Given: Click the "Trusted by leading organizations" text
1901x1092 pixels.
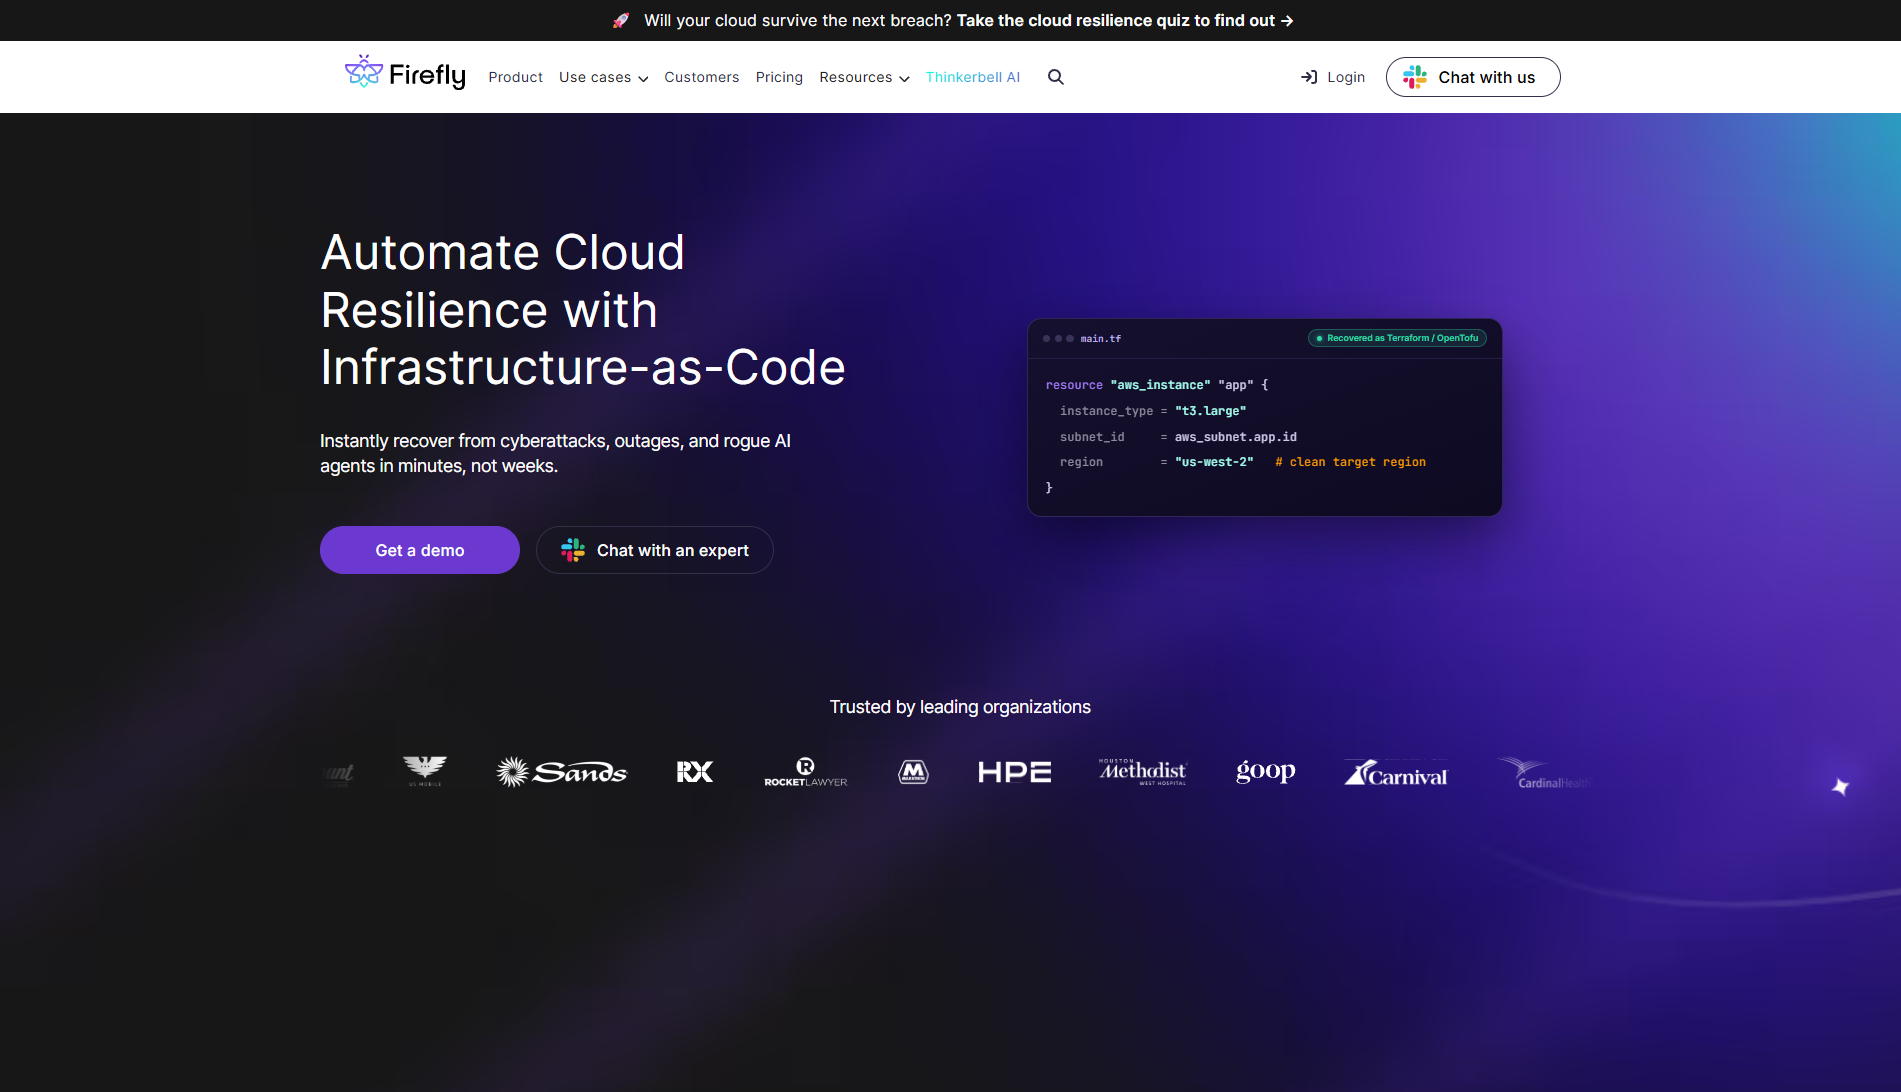Looking at the screenshot, I should [960, 707].
